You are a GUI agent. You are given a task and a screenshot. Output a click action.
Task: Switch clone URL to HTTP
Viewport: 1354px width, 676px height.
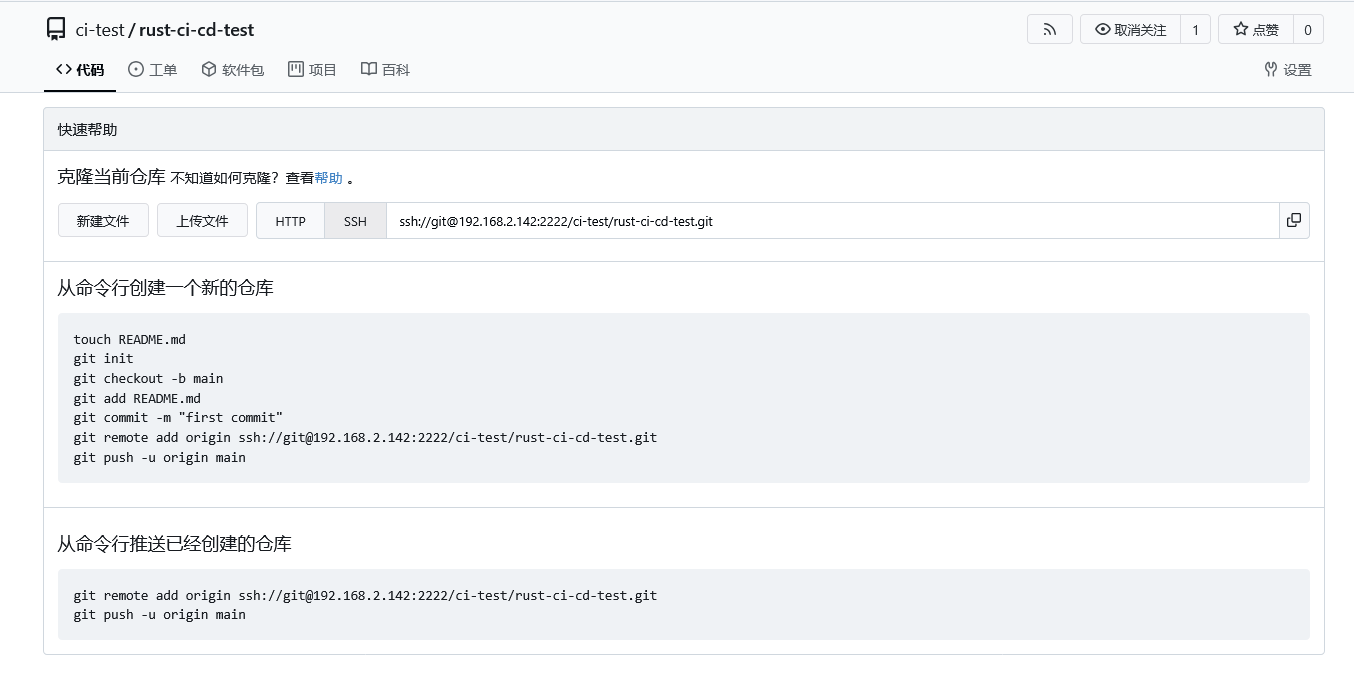click(290, 221)
